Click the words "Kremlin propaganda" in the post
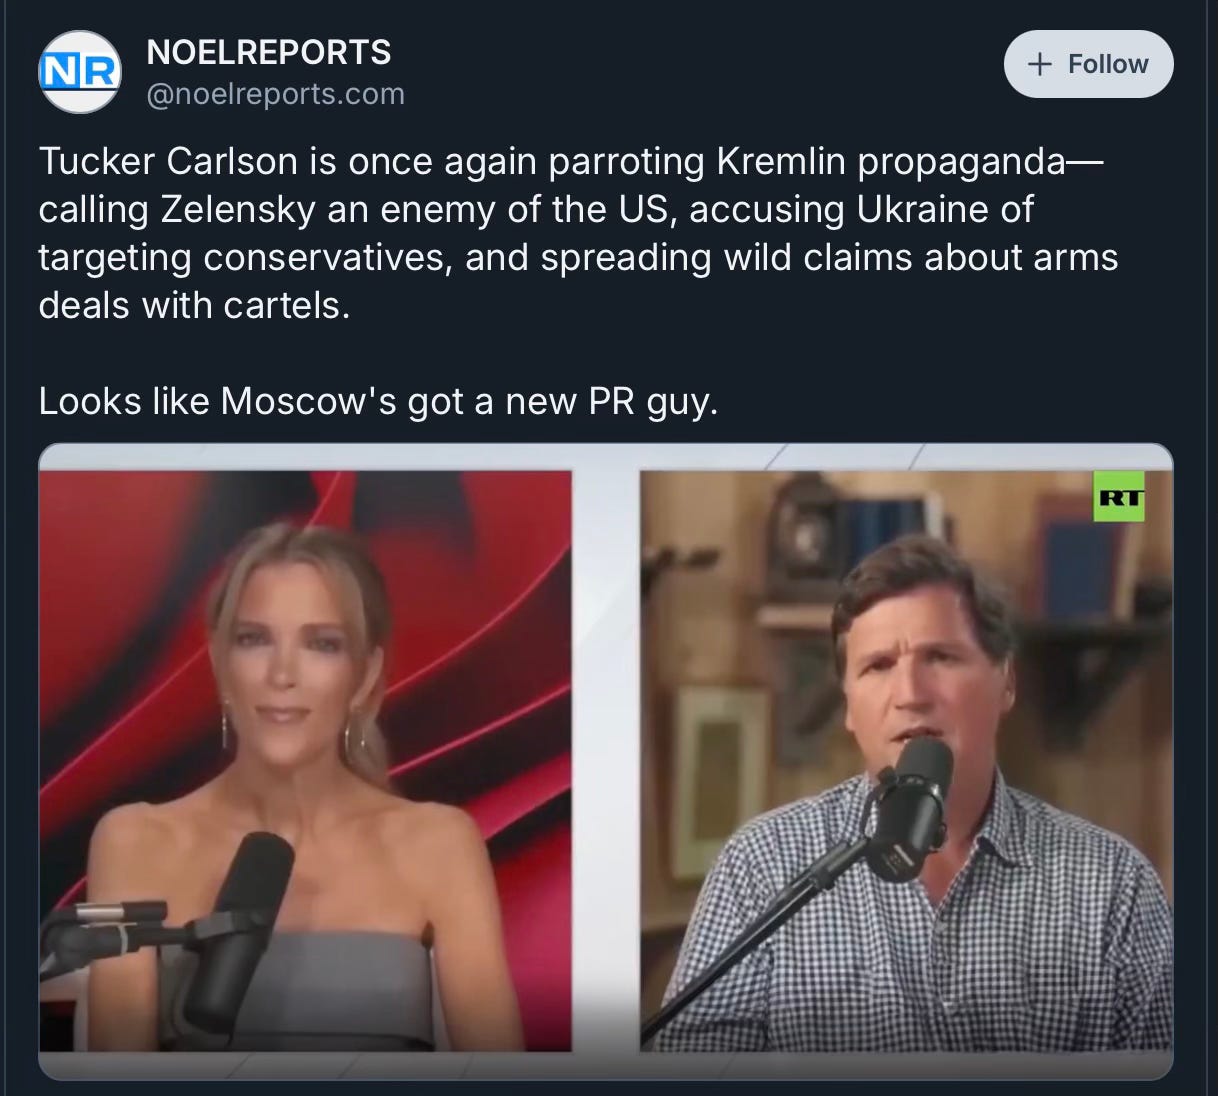Image resolution: width=1218 pixels, height=1096 pixels. coord(891,161)
